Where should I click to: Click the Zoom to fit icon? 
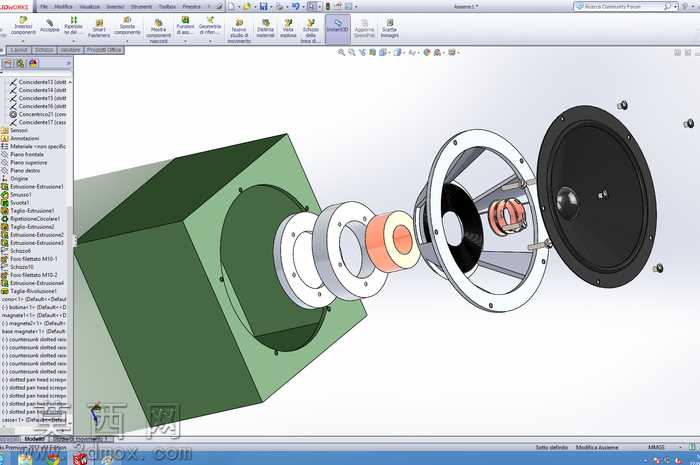point(342,53)
